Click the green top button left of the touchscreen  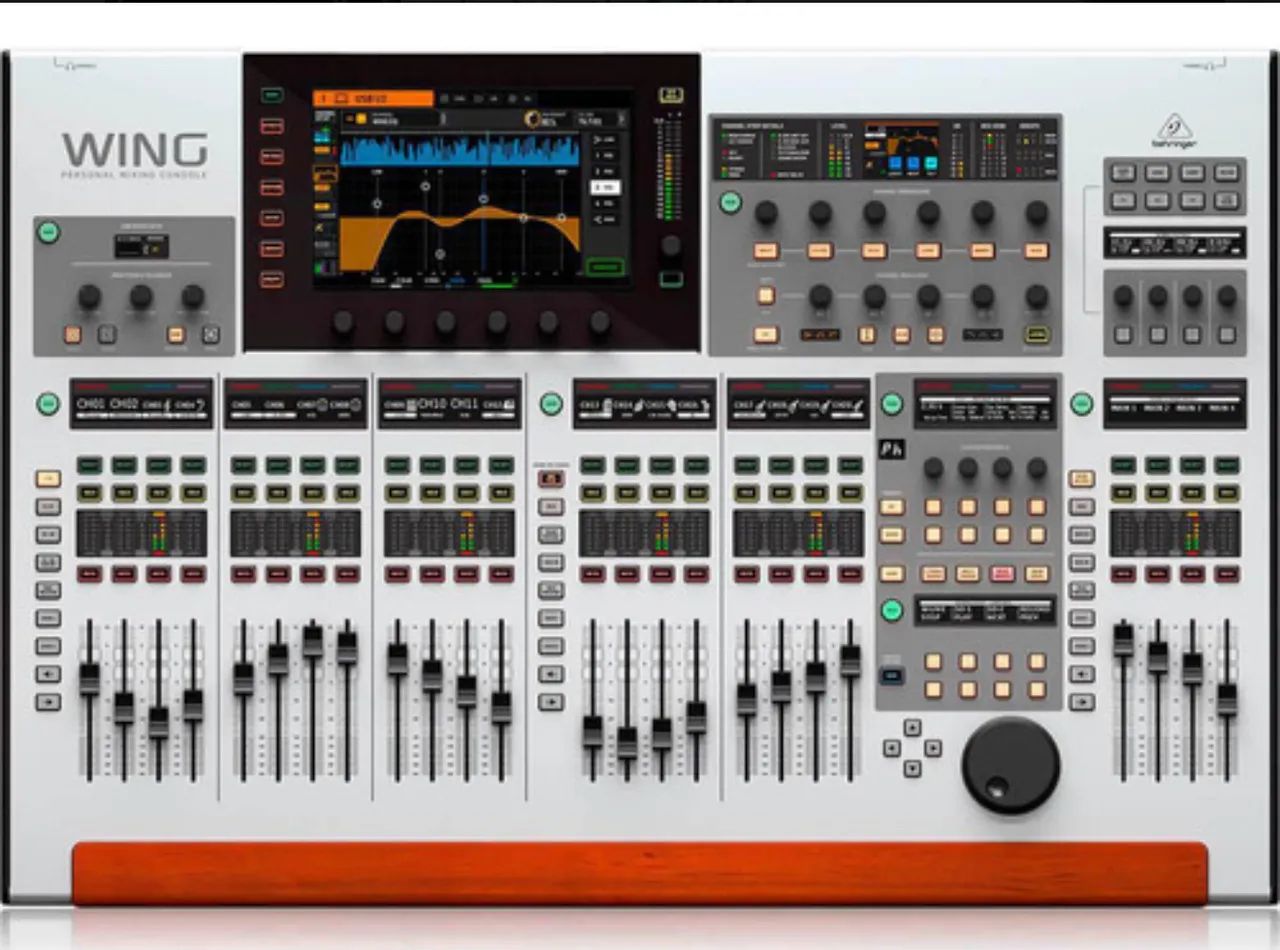click(271, 96)
